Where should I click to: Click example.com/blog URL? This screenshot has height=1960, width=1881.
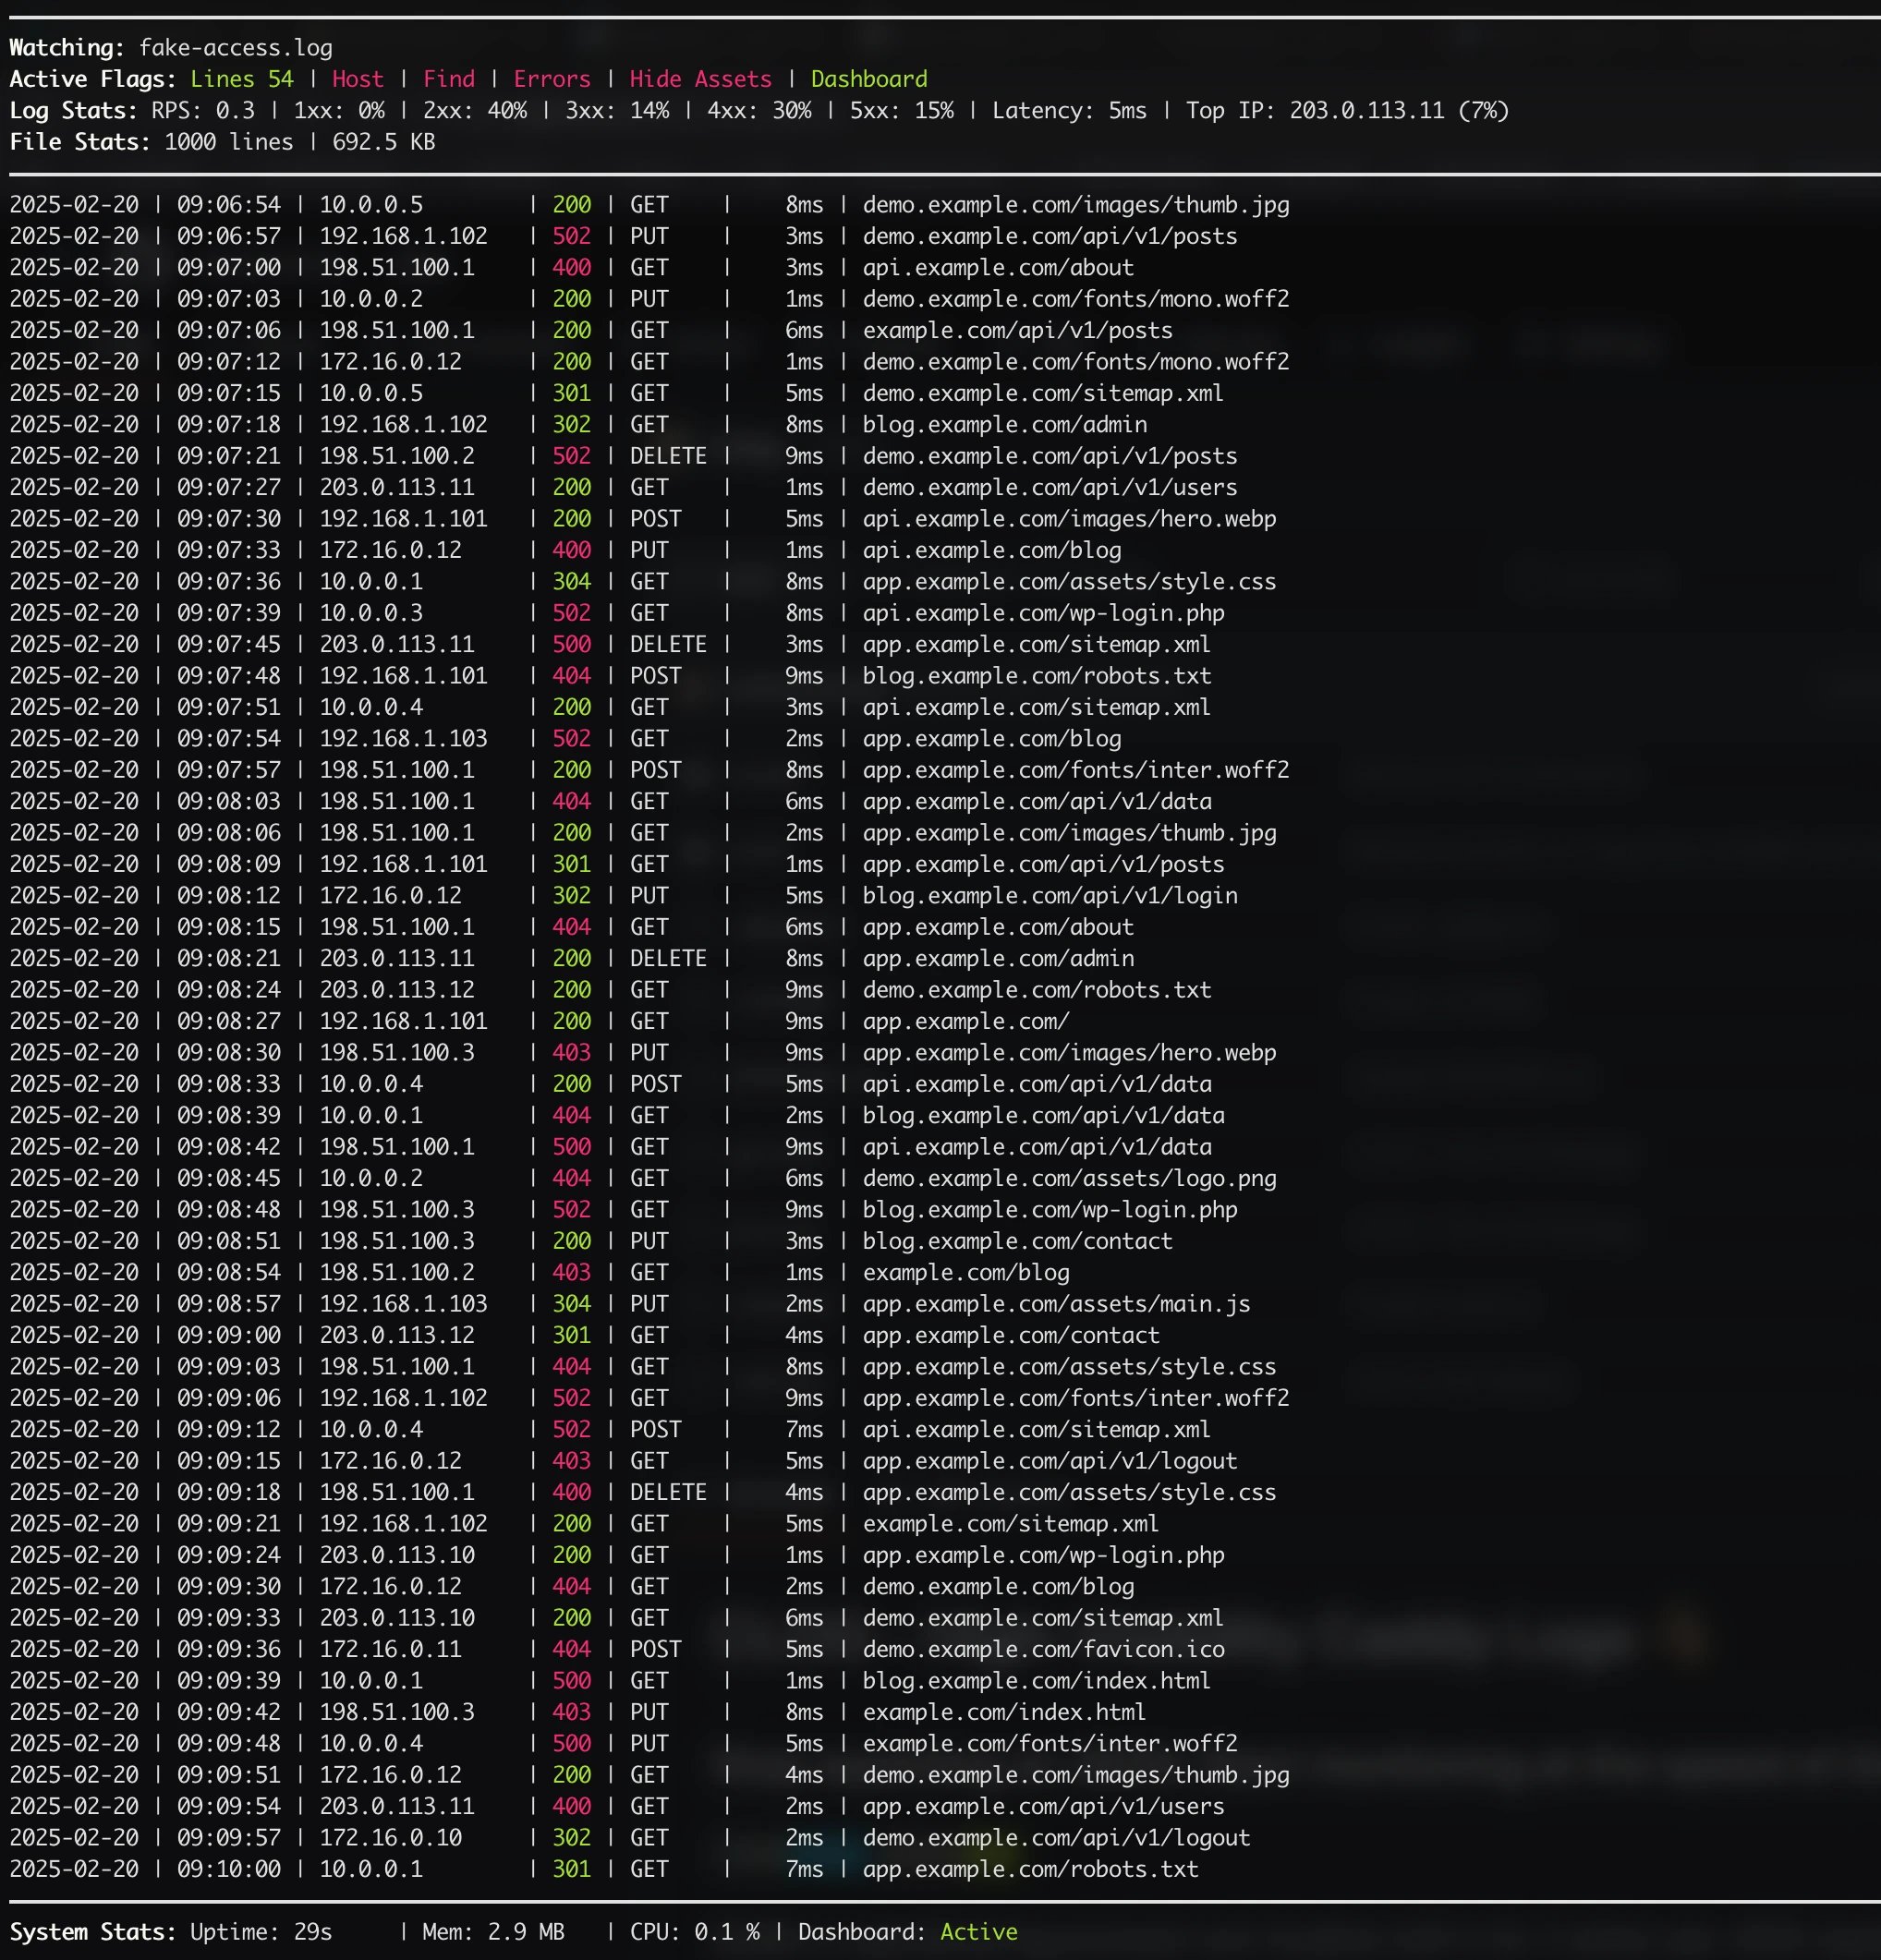point(966,1273)
